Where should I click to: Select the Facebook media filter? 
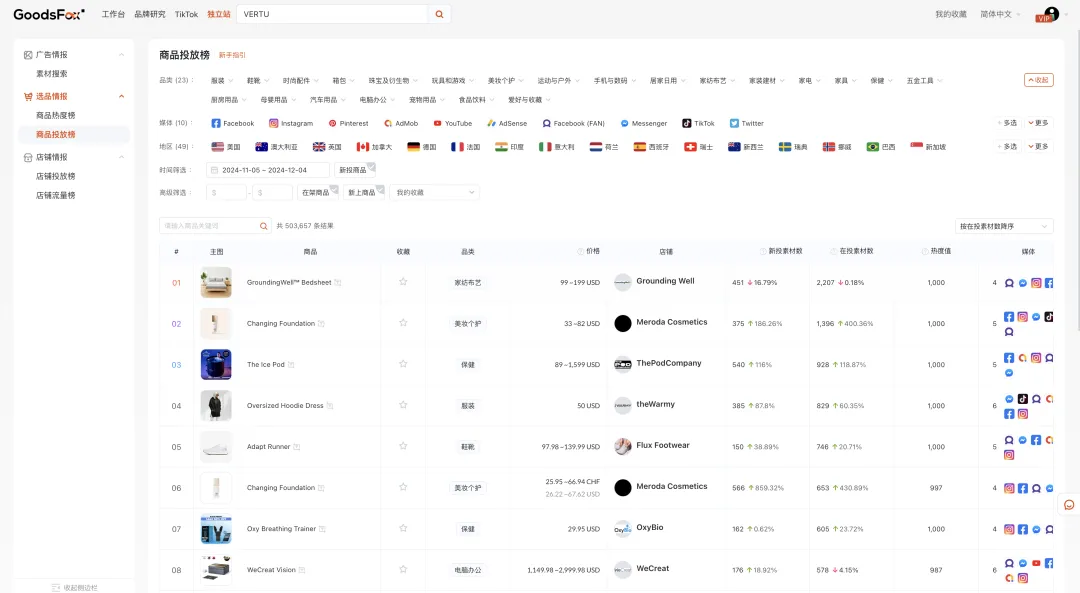pos(233,123)
